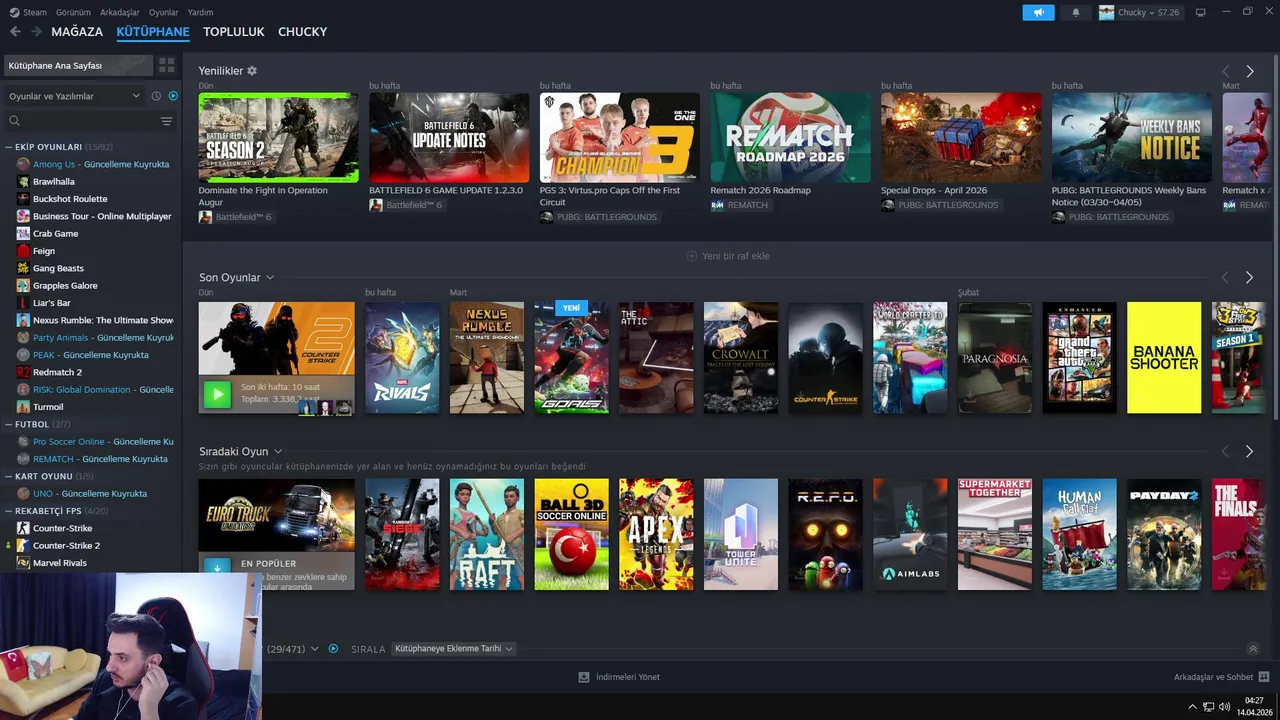The width and height of the screenshot is (1280, 720).
Task: Switch to MAĞAZA tab
Action: click(77, 31)
